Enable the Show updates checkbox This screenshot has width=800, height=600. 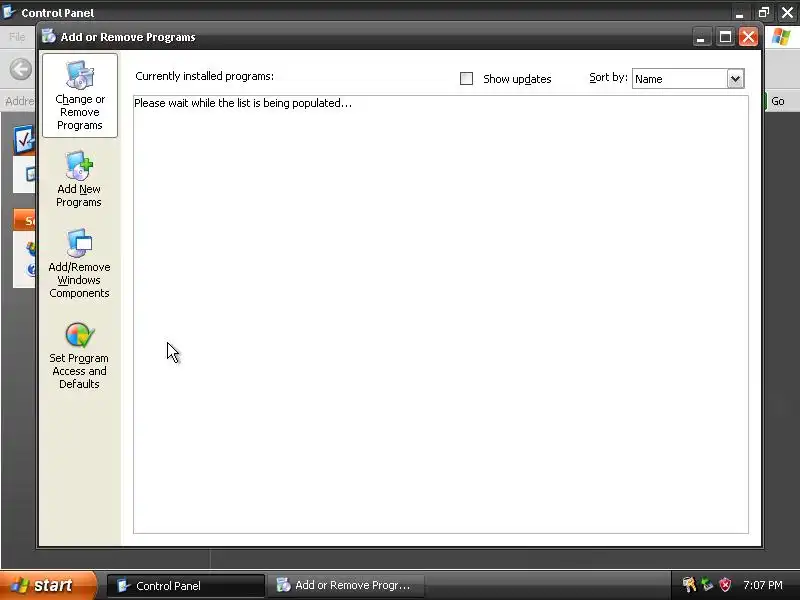click(x=466, y=79)
